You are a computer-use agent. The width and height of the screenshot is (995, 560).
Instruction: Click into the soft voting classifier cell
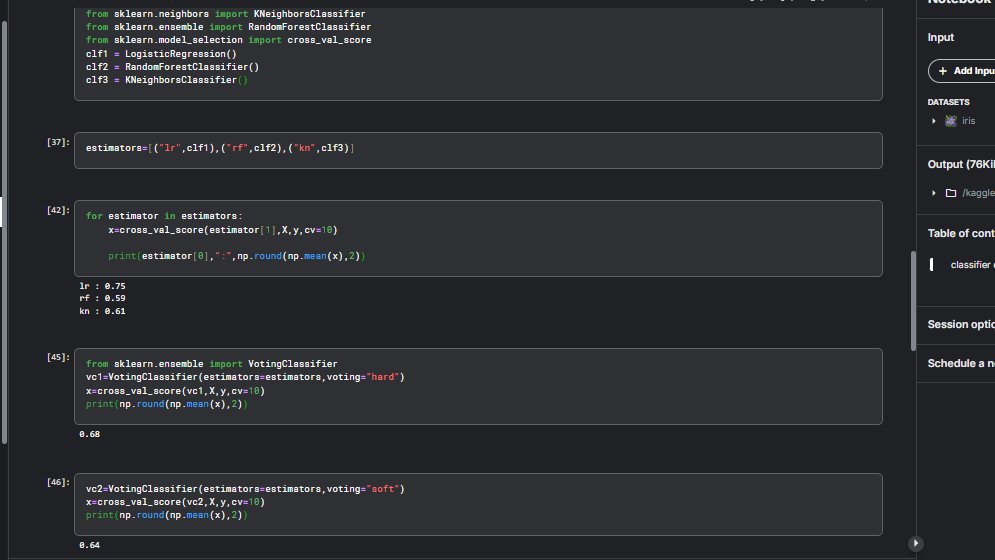coord(478,504)
